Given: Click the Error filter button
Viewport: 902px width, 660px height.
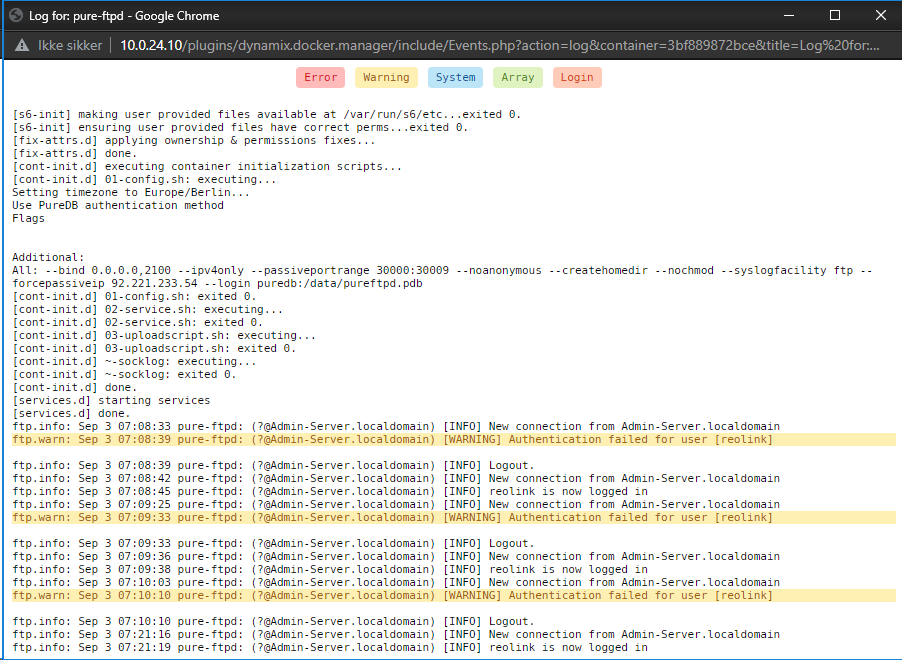Looking at the screenshot, I should (x=320, y=78).
